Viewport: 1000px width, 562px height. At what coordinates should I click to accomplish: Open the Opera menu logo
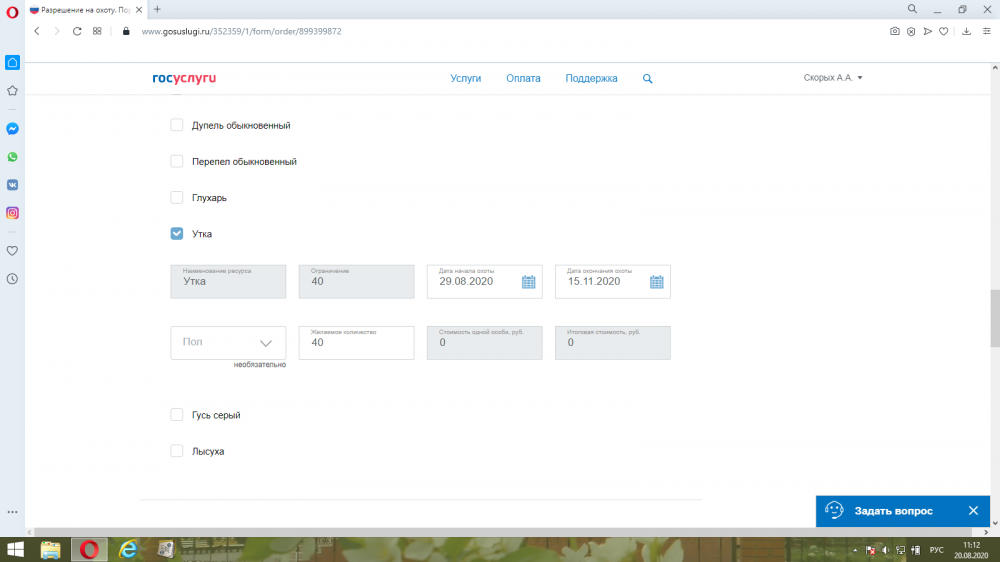tap(12, 11)
